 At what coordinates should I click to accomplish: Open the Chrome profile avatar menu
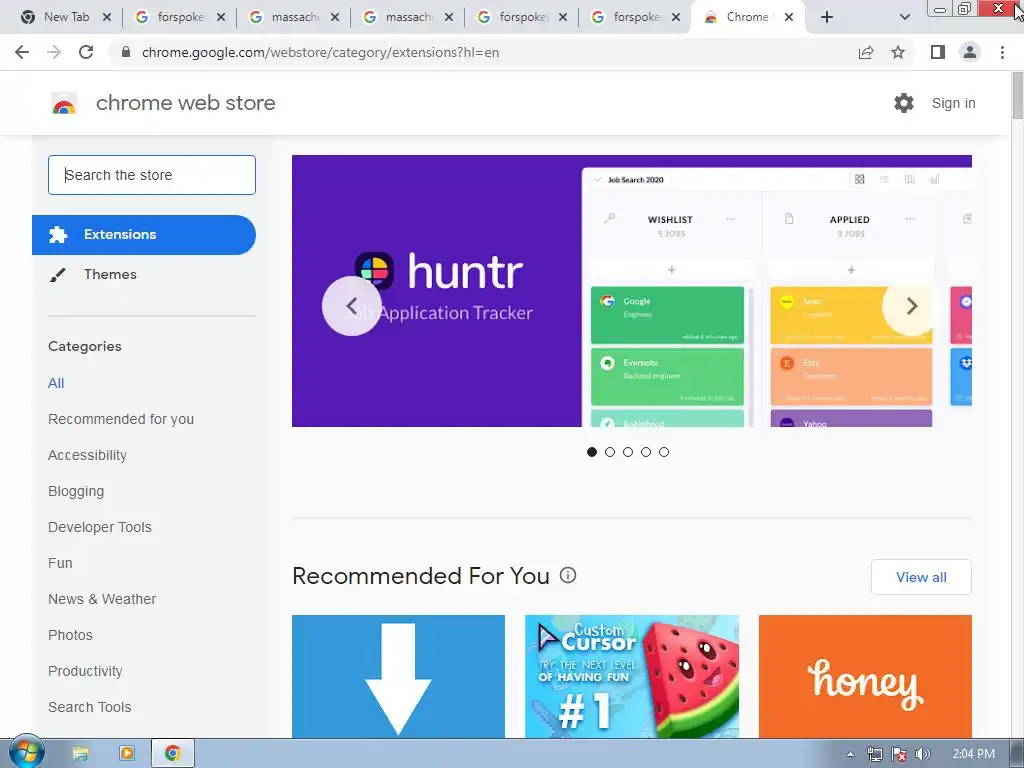click(970, 52)
